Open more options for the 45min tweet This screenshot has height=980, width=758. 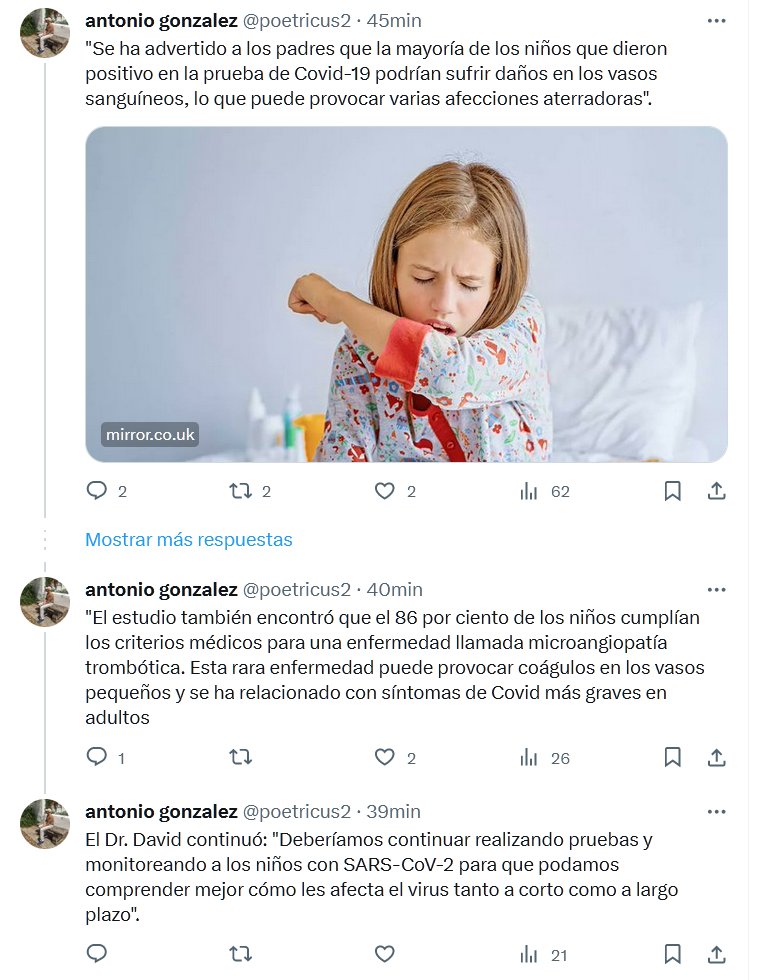pyautogui.click(x=716, y=20)
